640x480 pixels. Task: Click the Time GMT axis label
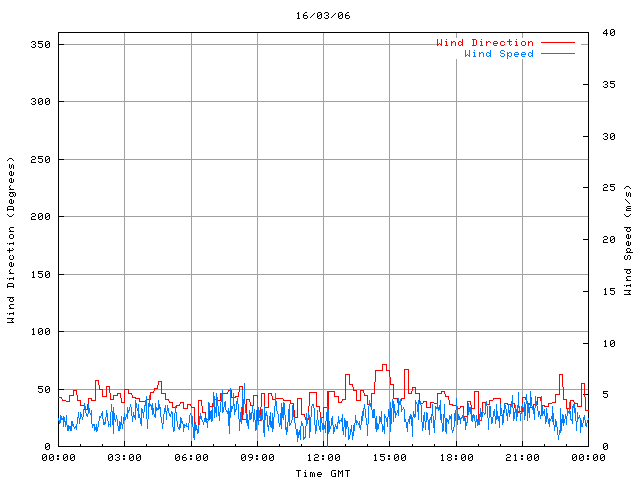point(323,473)
